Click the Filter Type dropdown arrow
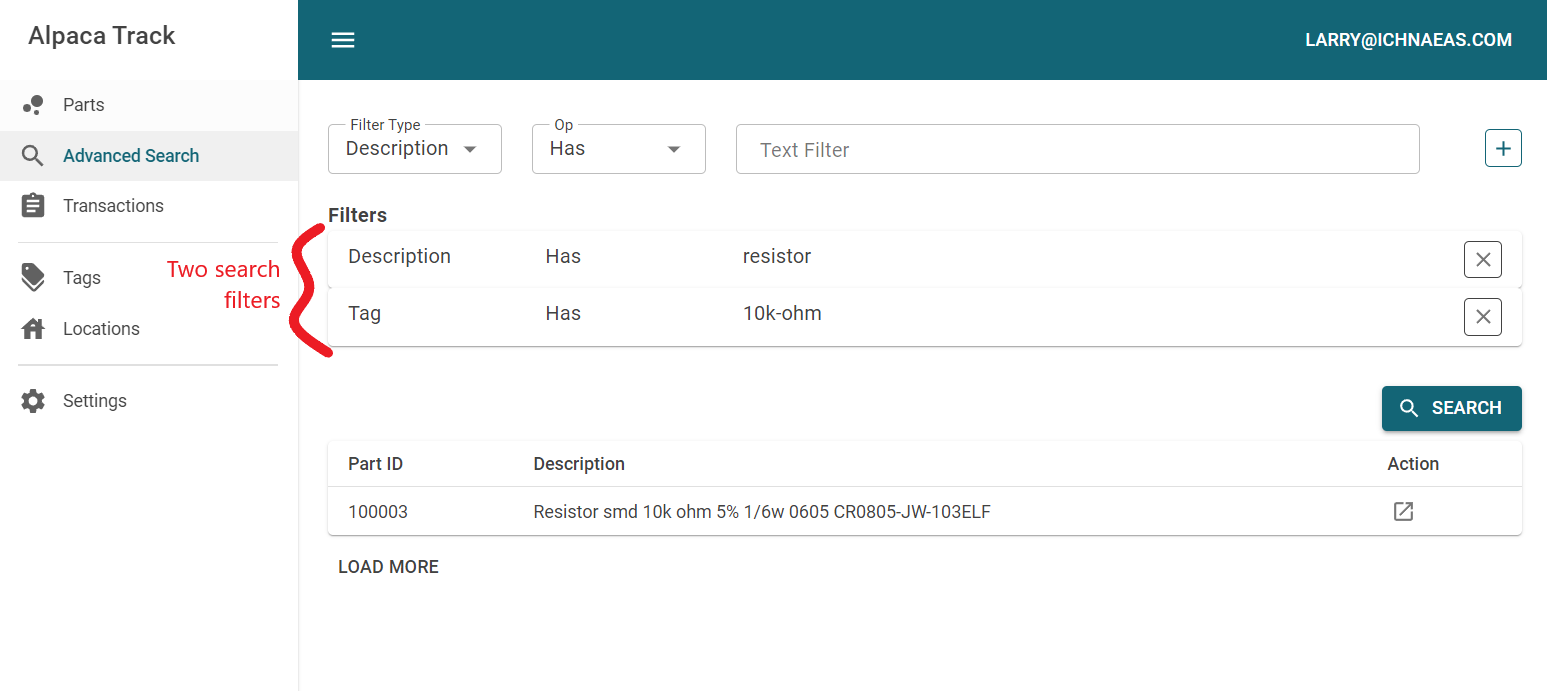The image size is (1547, 691). [x=470, y=149]
